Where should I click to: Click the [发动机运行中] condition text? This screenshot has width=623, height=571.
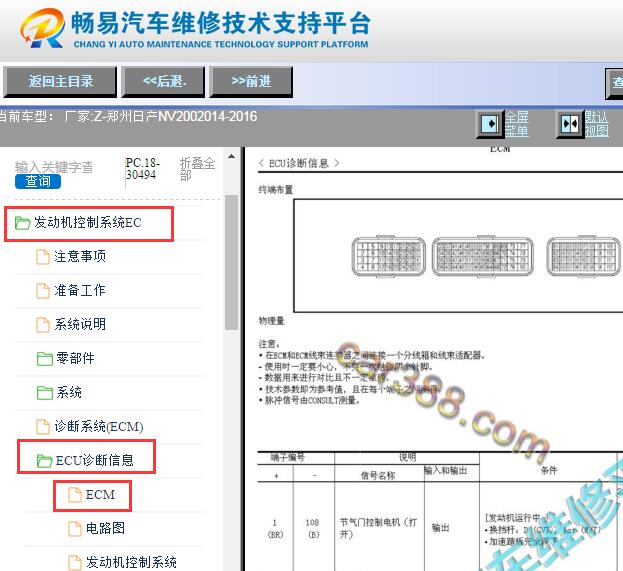tap(517, 518)
